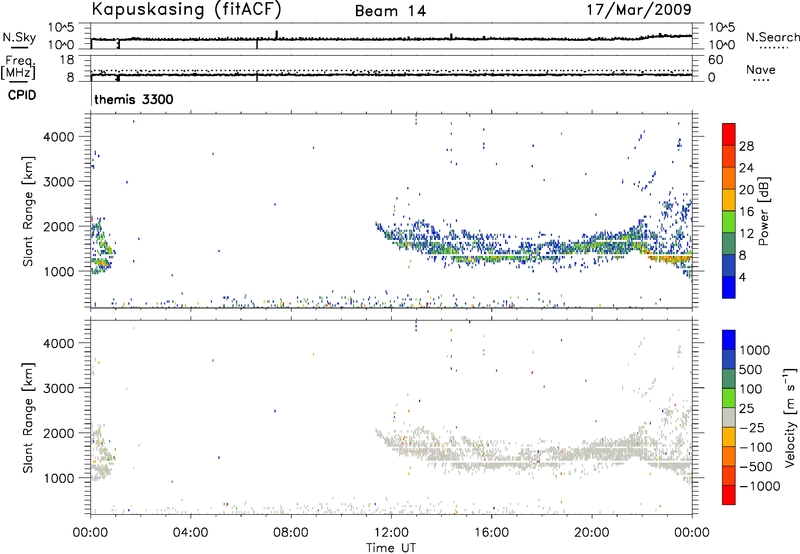Click the '08:00' time tick label

pyautogui.click(x=291, y=533)
